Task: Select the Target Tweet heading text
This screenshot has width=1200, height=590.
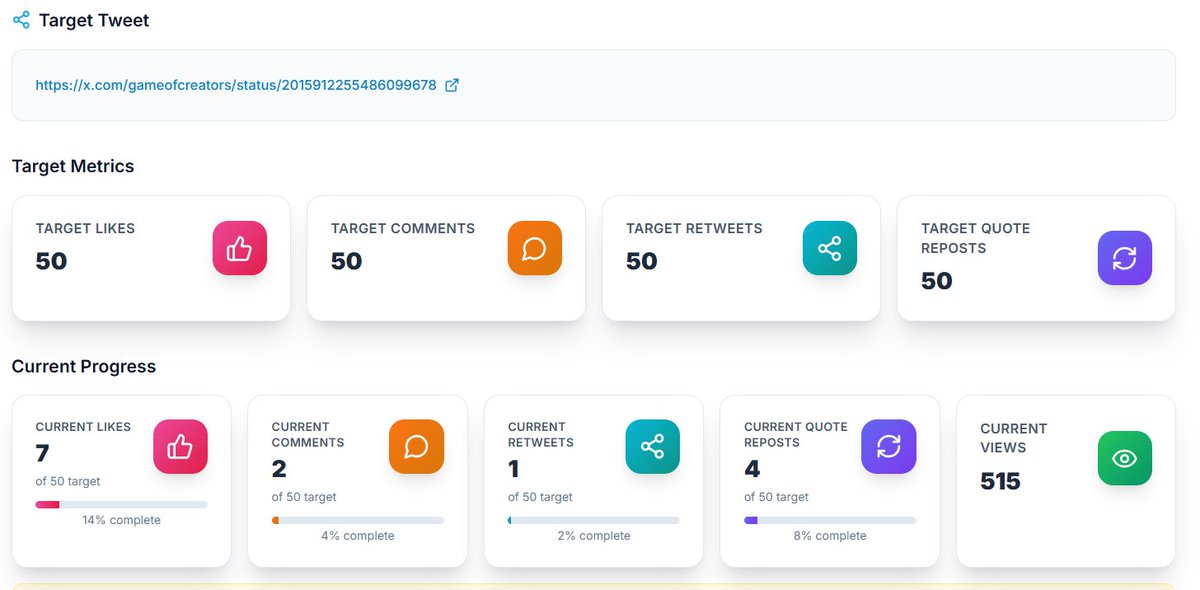Action: coord(94,20)
